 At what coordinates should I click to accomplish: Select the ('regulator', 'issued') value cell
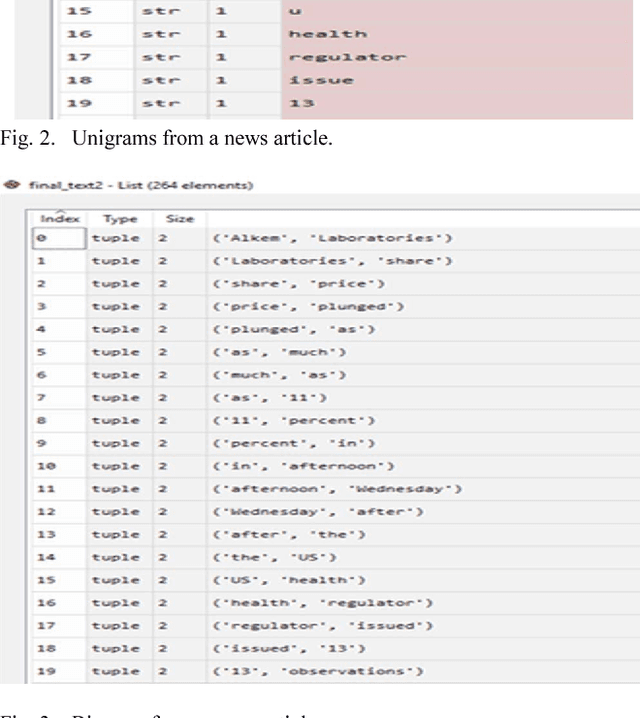(x=325, y=625)
